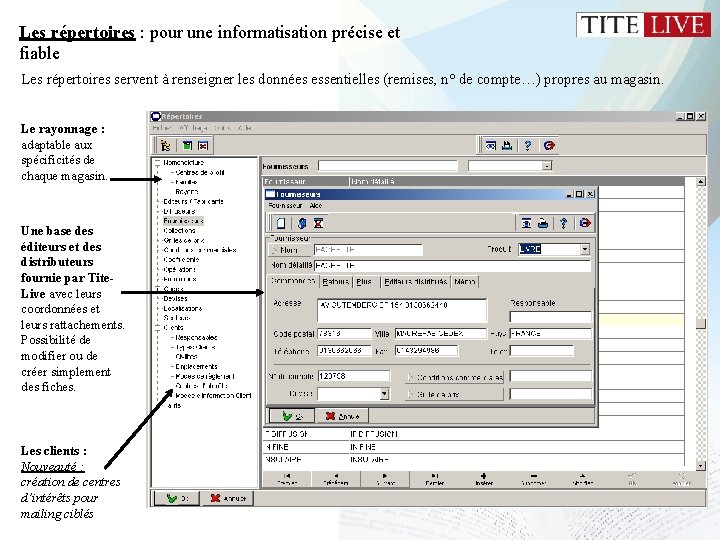This screenshot has height=540, width=720.
Task: Click the up arrow of the supplier list scrollbar
Action: click(701, 182)
